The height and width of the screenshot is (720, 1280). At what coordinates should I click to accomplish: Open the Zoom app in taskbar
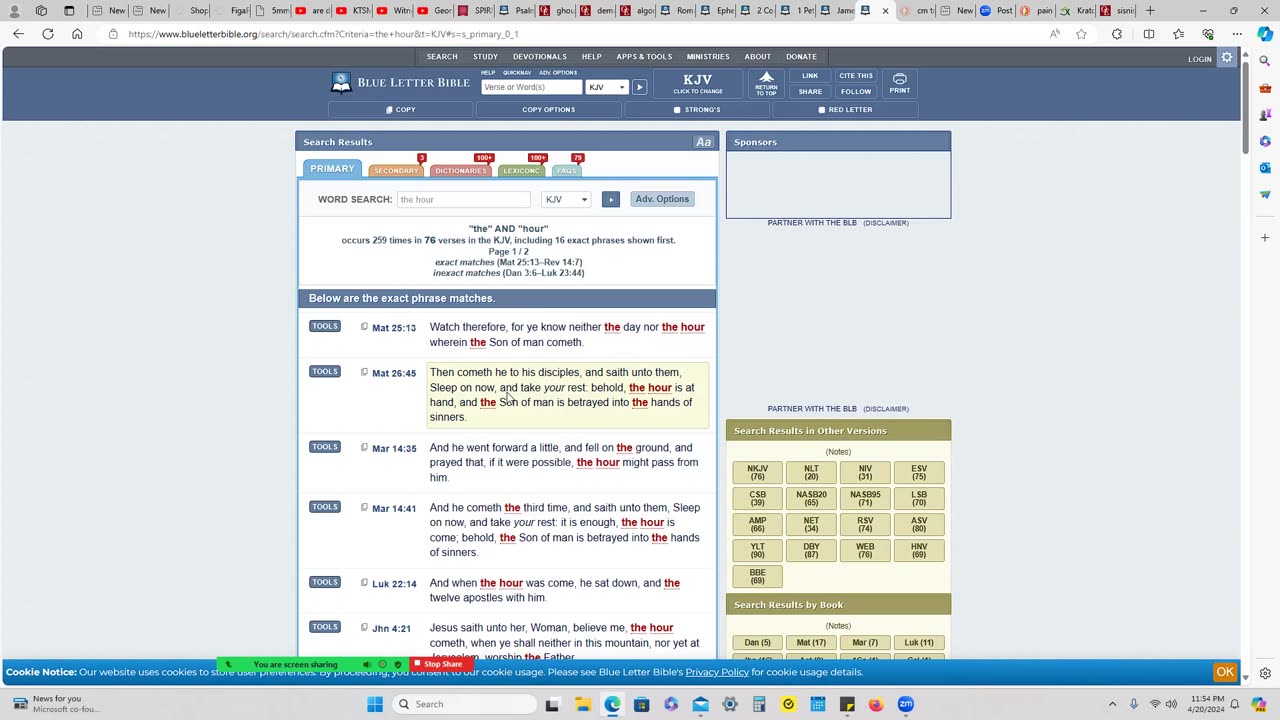[x=906, y=704]
